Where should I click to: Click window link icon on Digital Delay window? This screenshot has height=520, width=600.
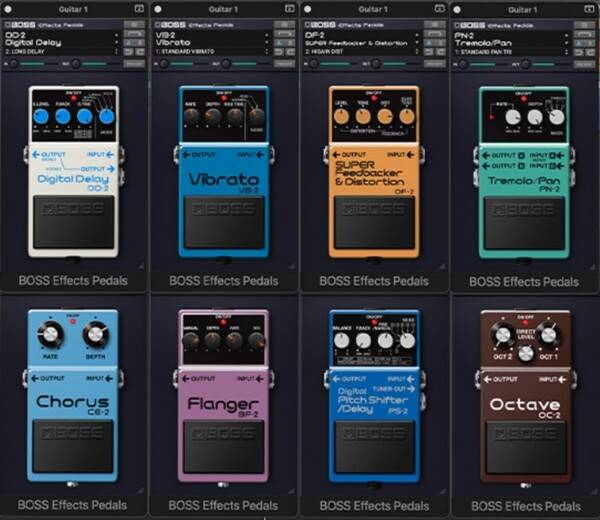(140, 8)
